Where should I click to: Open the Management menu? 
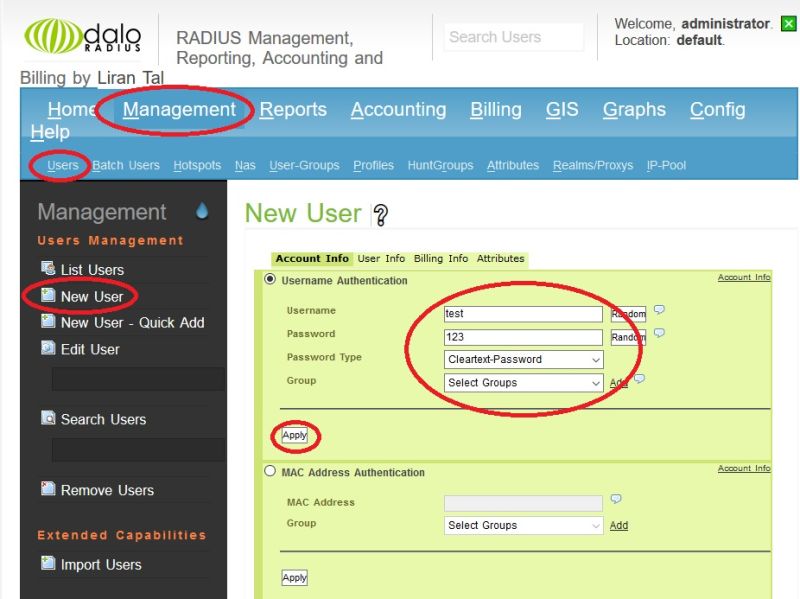click(x=179, y=110)
